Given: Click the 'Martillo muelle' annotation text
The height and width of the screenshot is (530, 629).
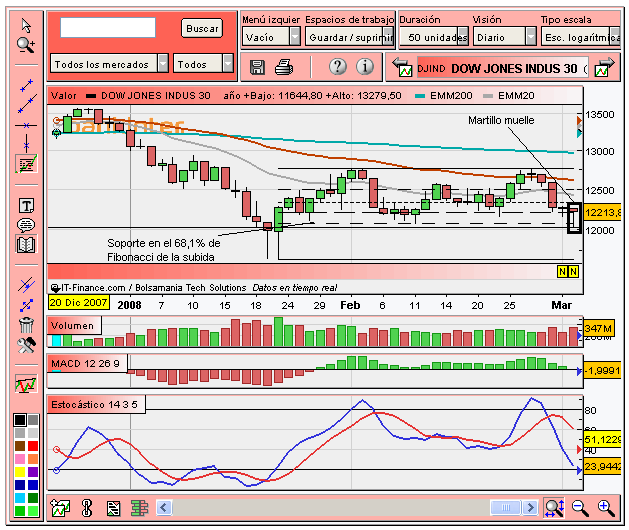Looking at the screenshot, I should [x=501, y=120].
